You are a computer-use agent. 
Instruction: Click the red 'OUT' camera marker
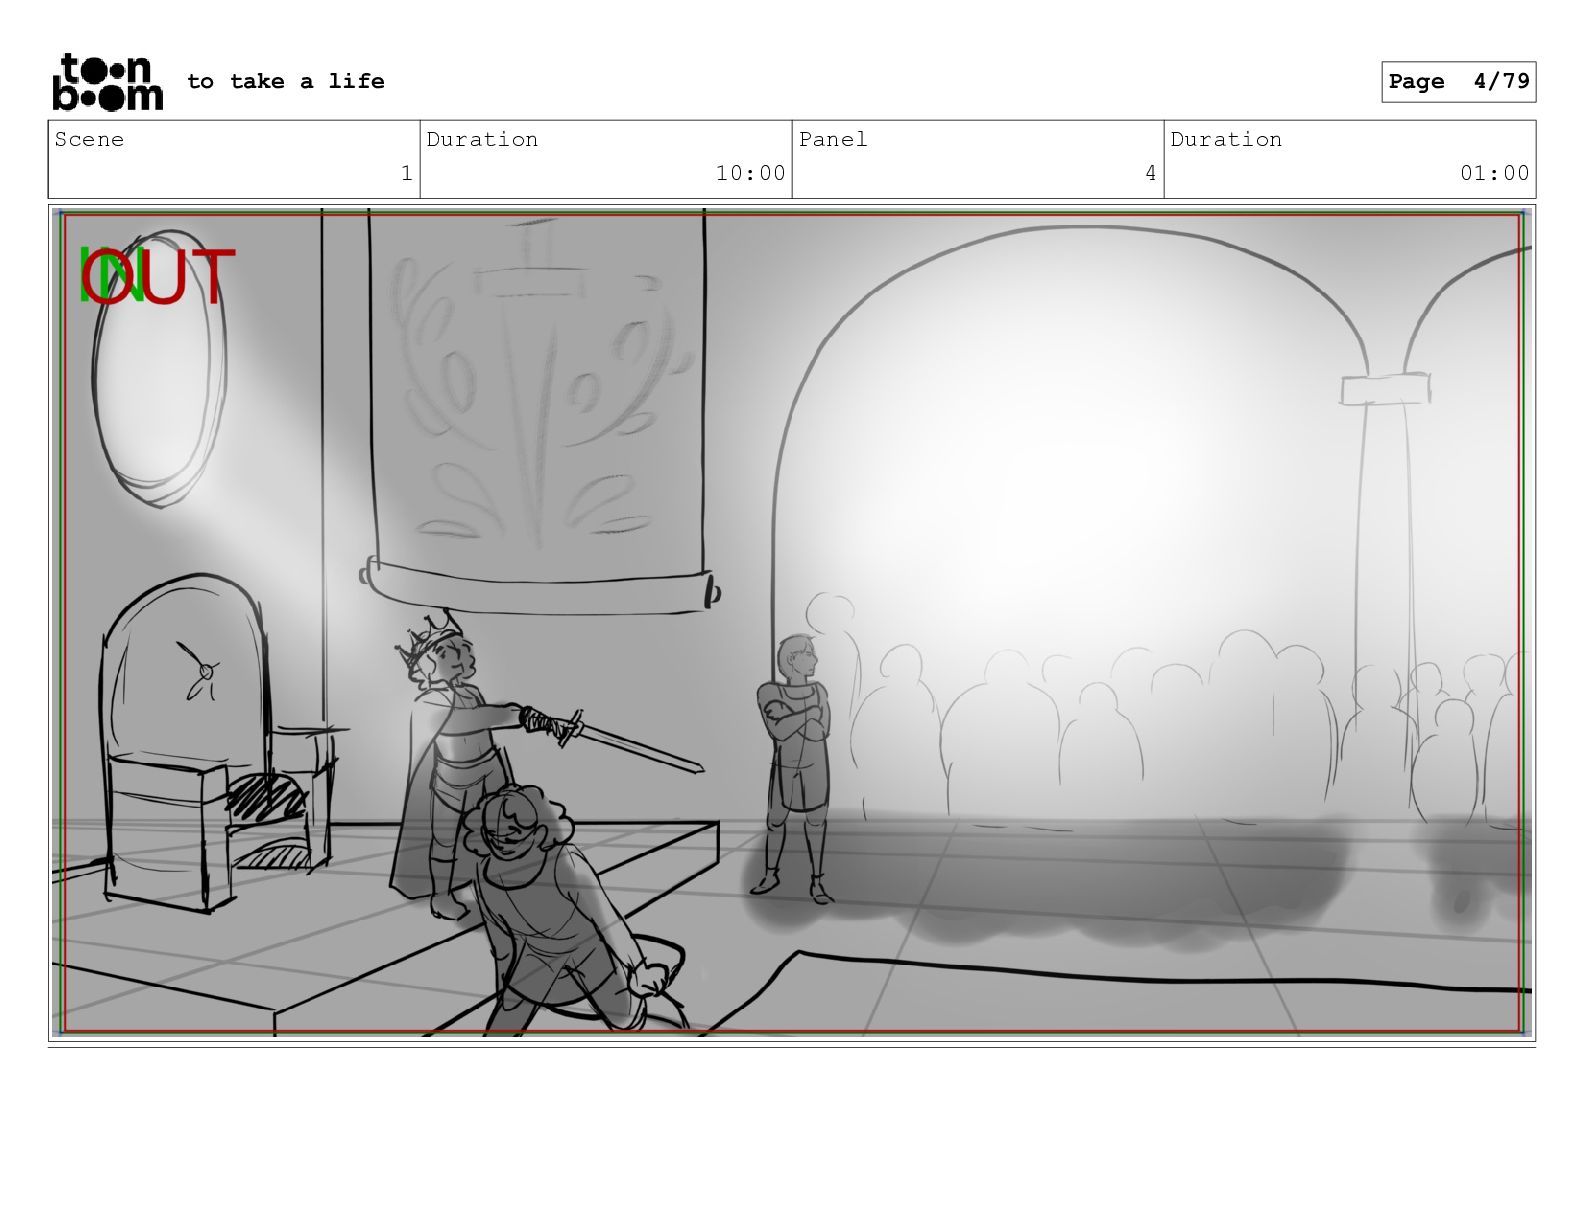[160, 277]
